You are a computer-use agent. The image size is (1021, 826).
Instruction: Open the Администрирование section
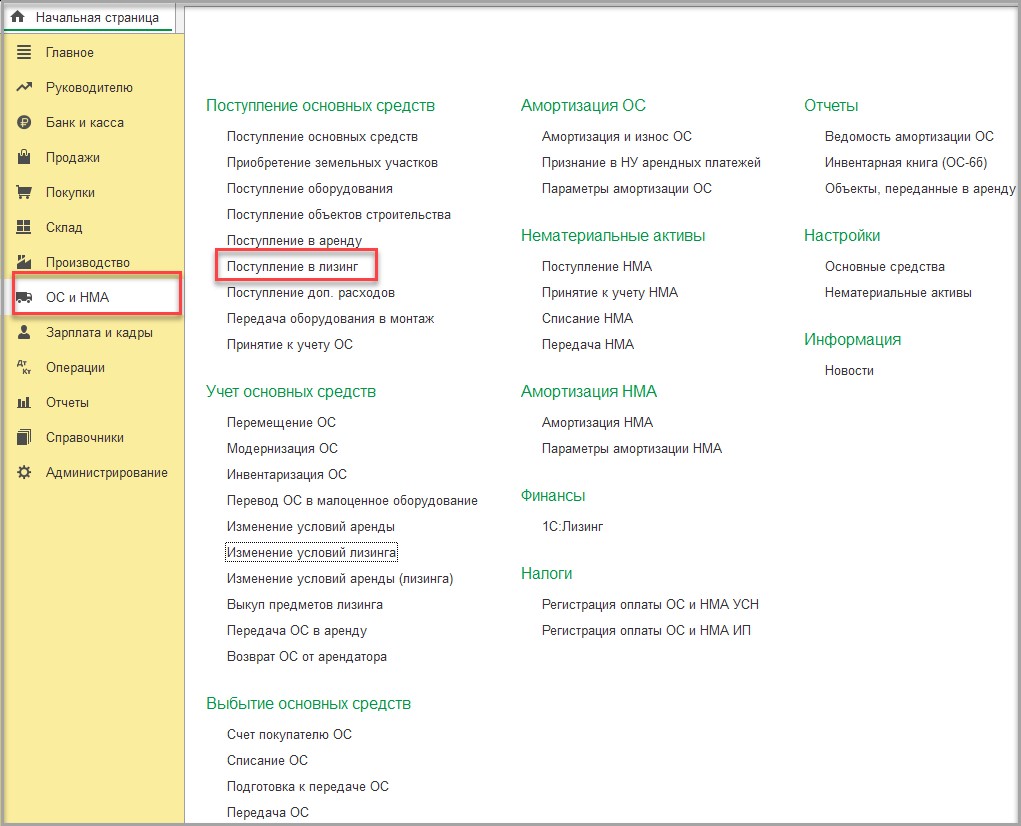click(107, 473)
